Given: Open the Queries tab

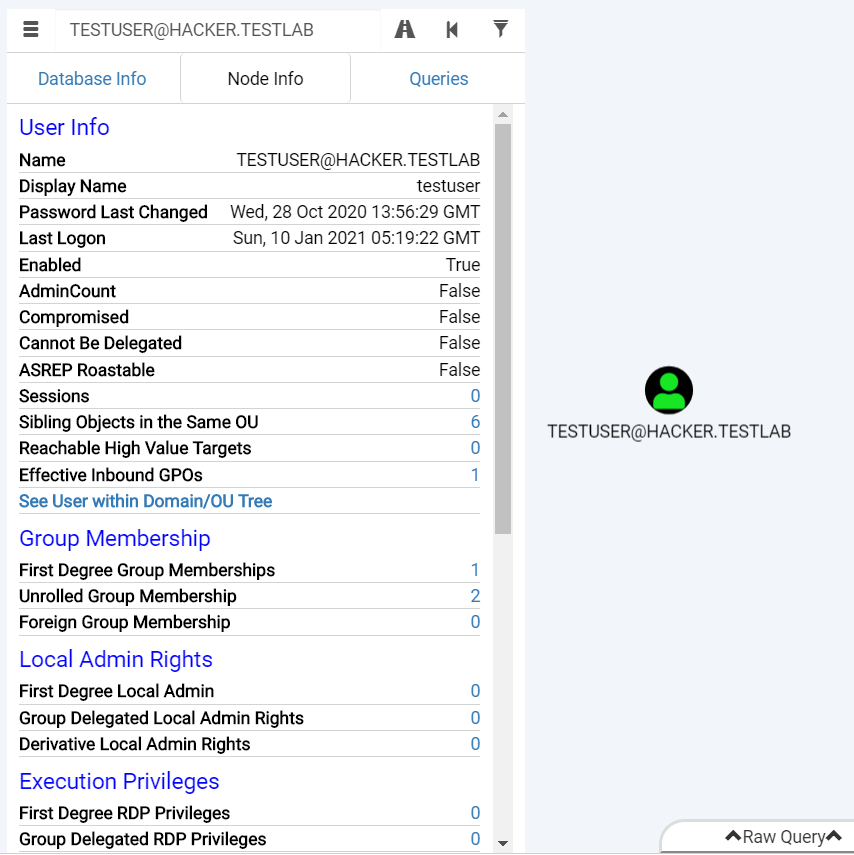Looking at the screenshot, I should click(438, 79).
